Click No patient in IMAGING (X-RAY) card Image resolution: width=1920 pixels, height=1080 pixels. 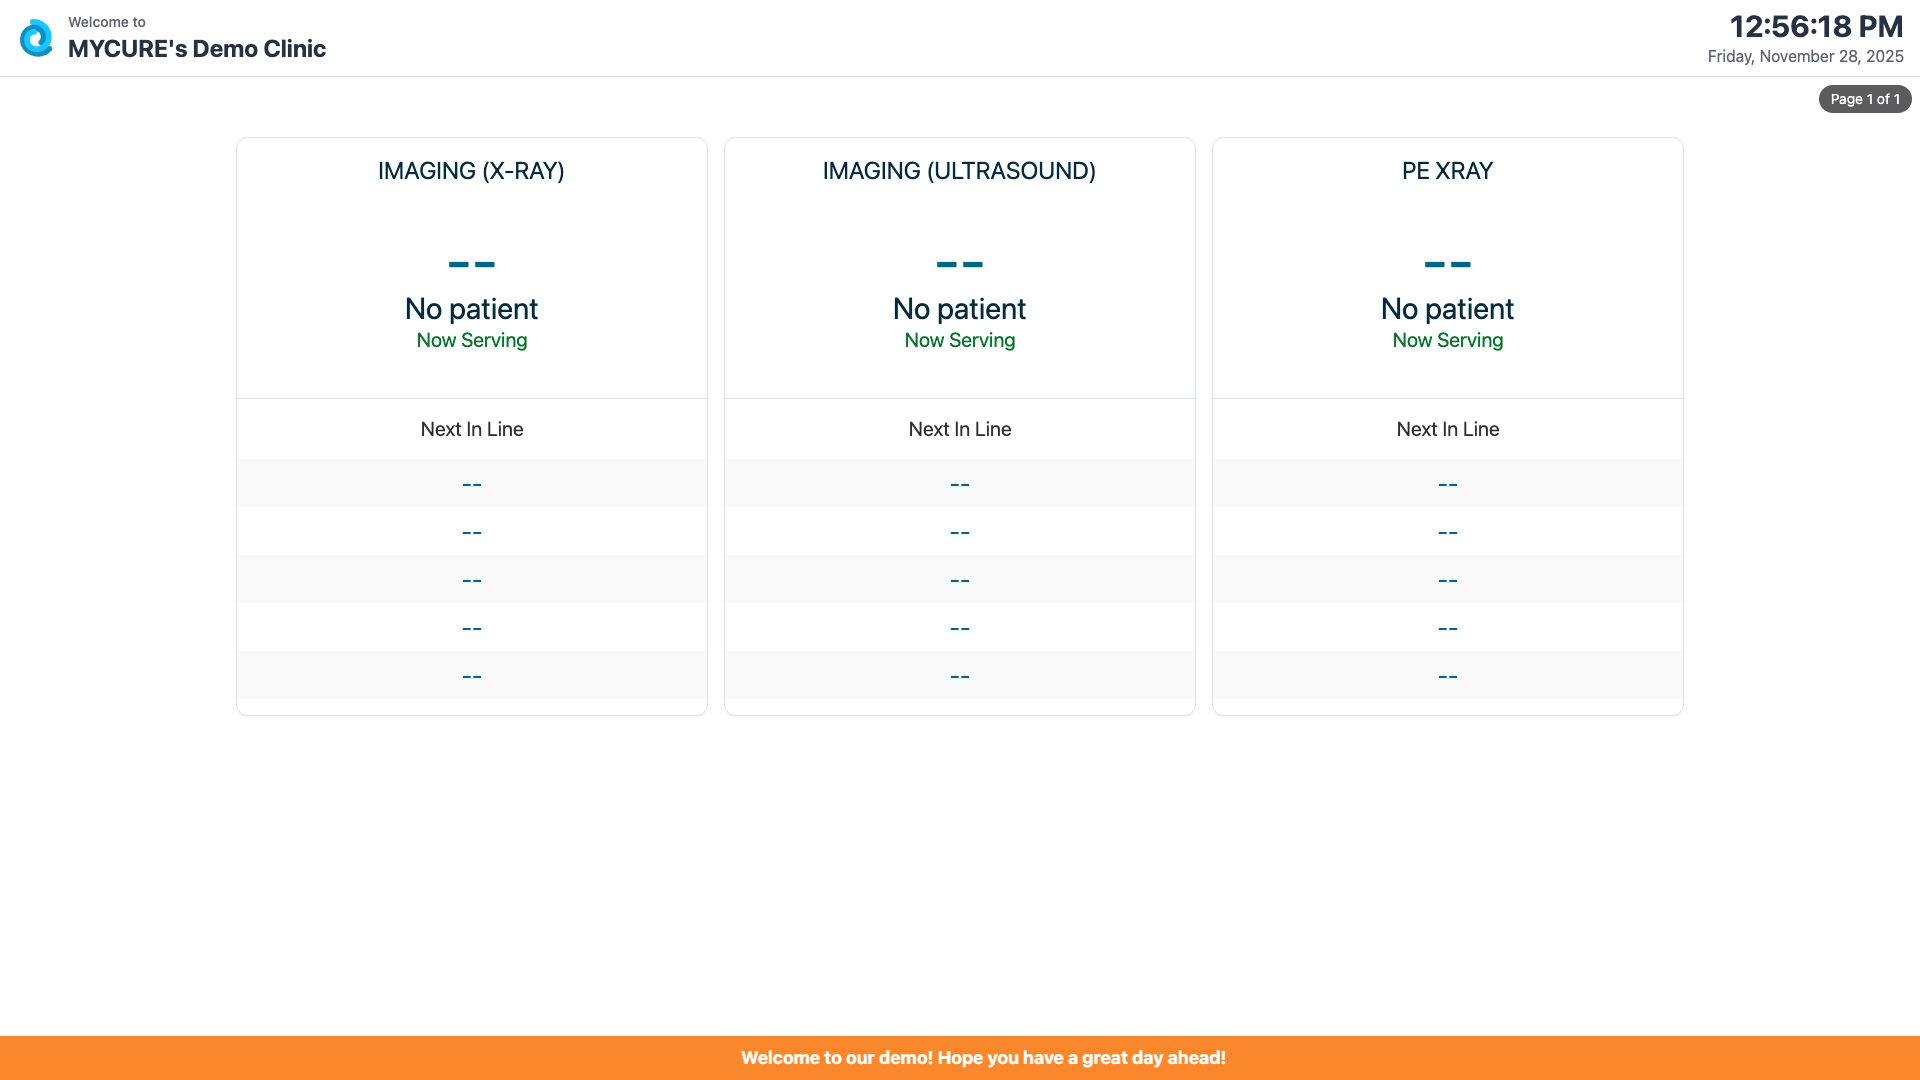point(471,309)
